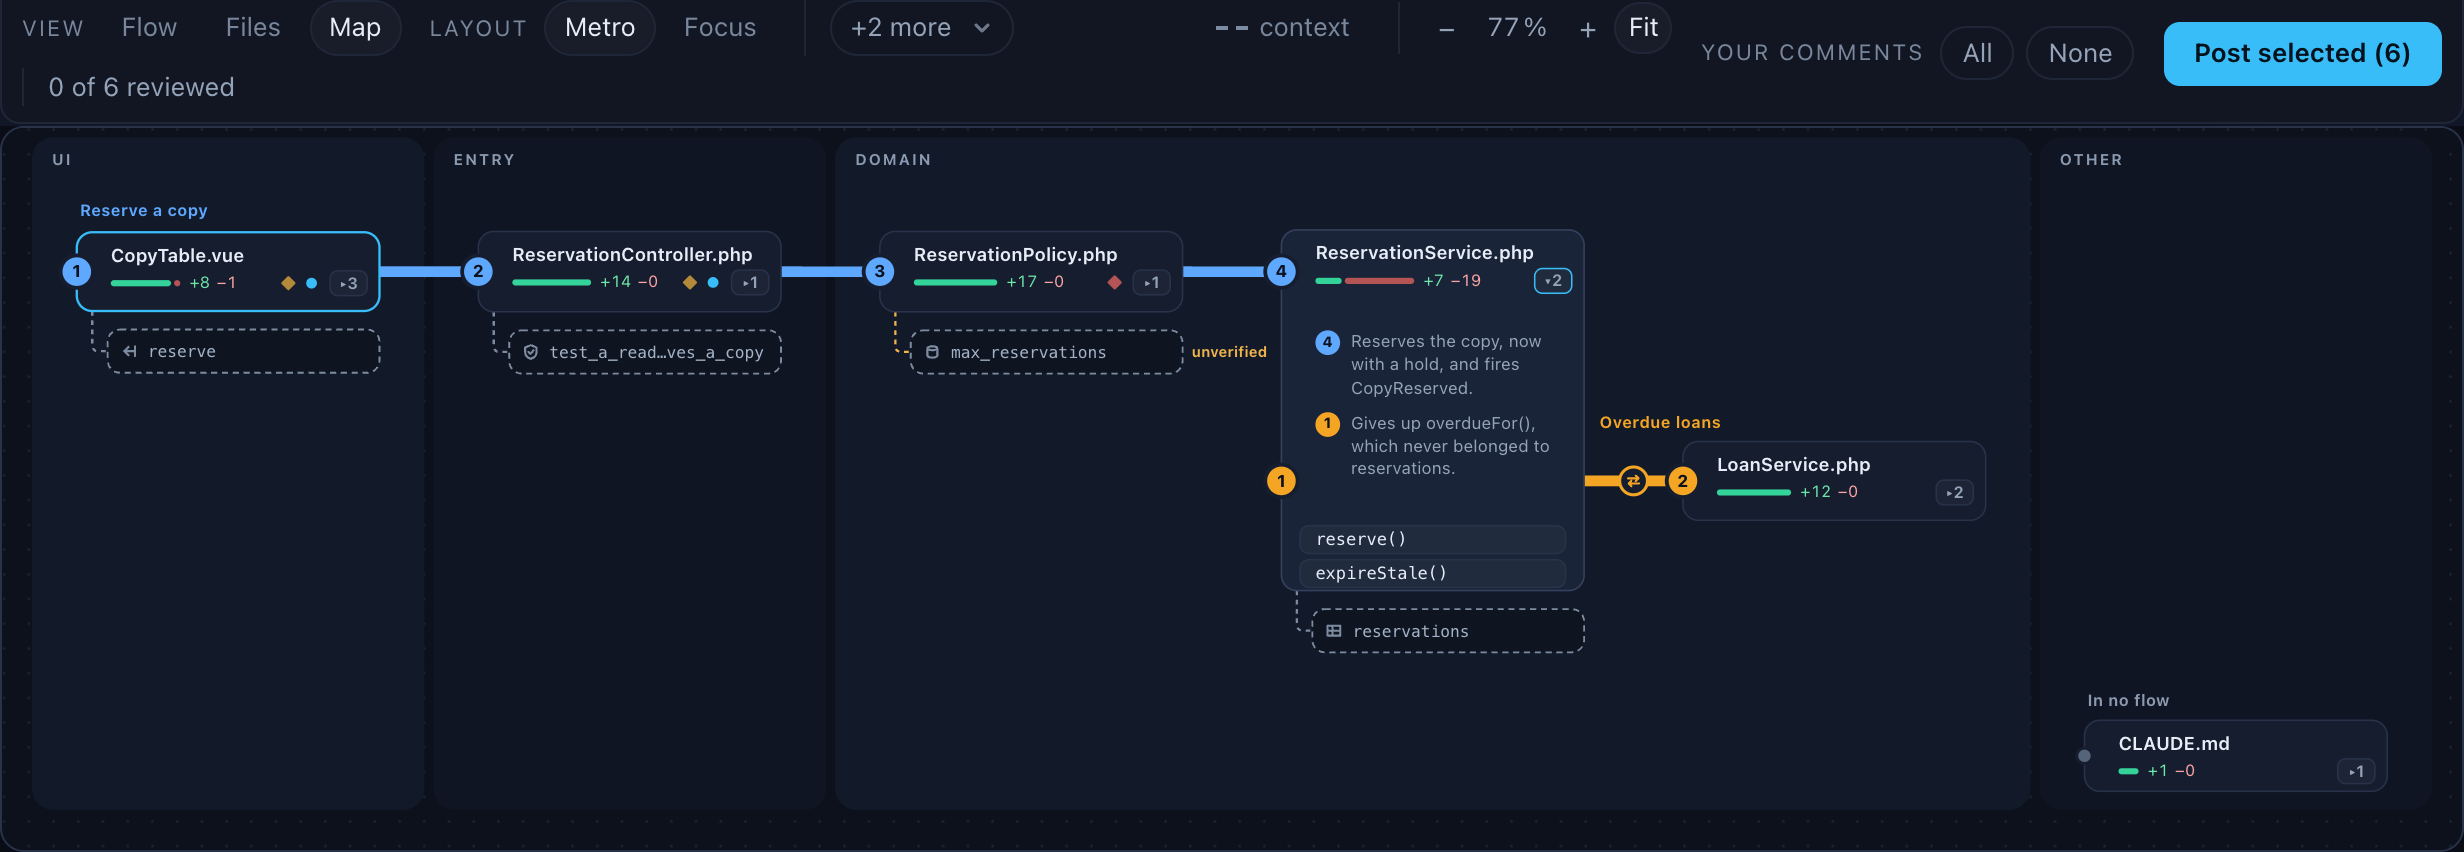Viewport: 2464px width, 852px height.
Task: Click step 3 marker on ReservationPolicy.php
Action: click(x=880, y=271)
